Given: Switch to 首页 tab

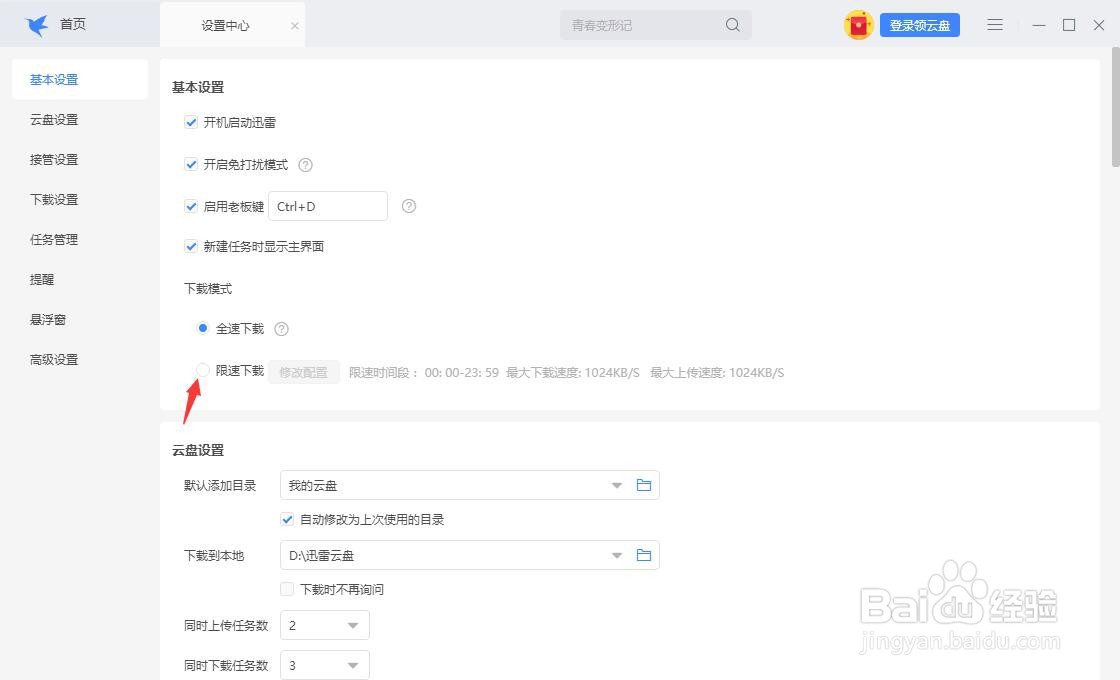Looking at the screenshot, I should pyautogui.click(x=73, y=25).
